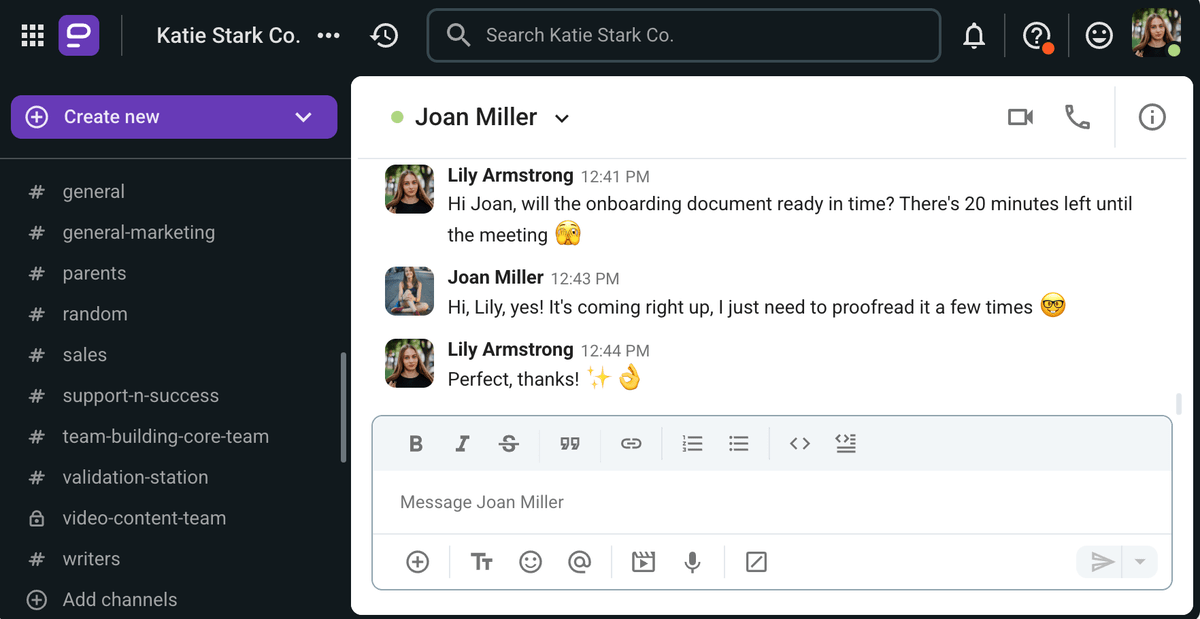
Task: Click the 12:44 PM message timestamp
Action: [x=615, y=351]
